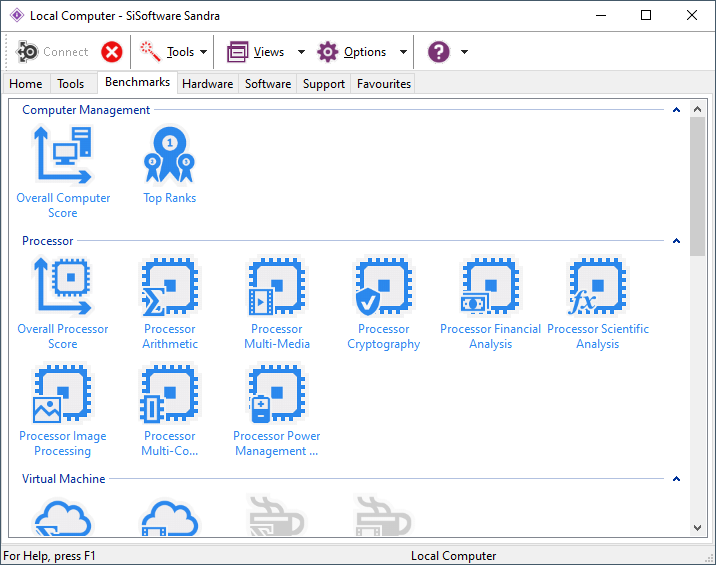Click the Connect toolbar icon

coord(27,52)
